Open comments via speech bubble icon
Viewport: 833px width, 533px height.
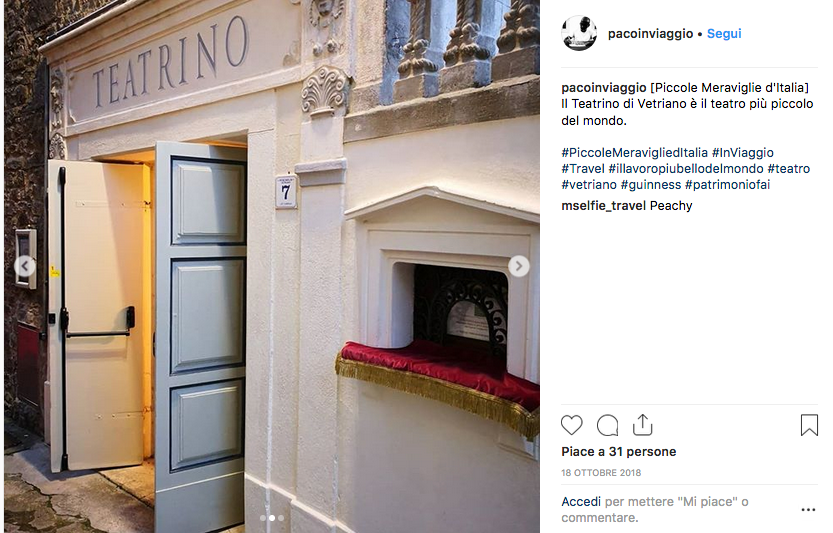pos(607,425)
